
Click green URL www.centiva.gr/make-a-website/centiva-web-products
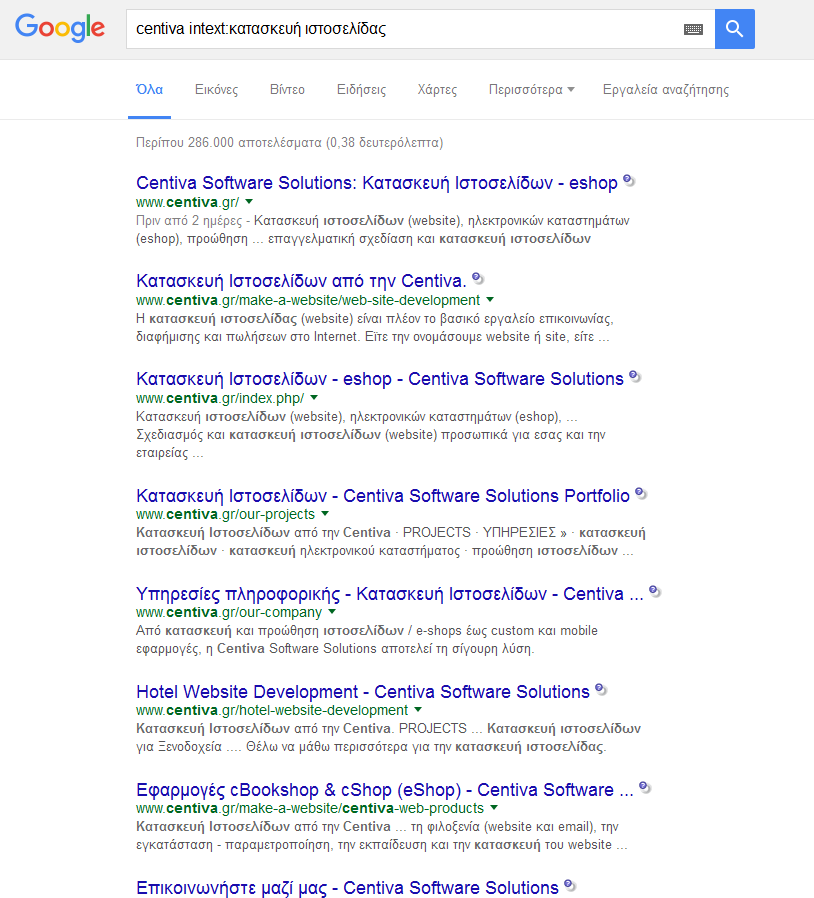pyautogui.click(x=310, y=808)
